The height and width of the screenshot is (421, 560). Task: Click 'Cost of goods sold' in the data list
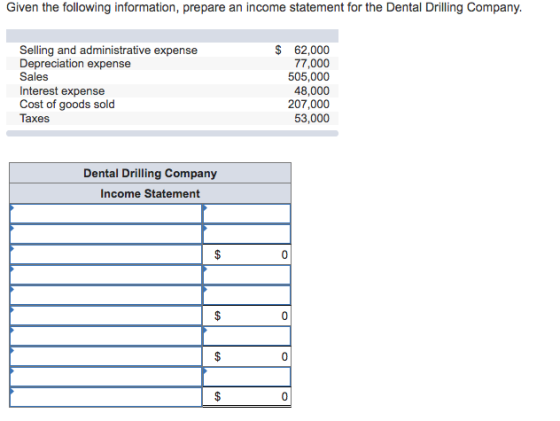click(x=67, y=104)
